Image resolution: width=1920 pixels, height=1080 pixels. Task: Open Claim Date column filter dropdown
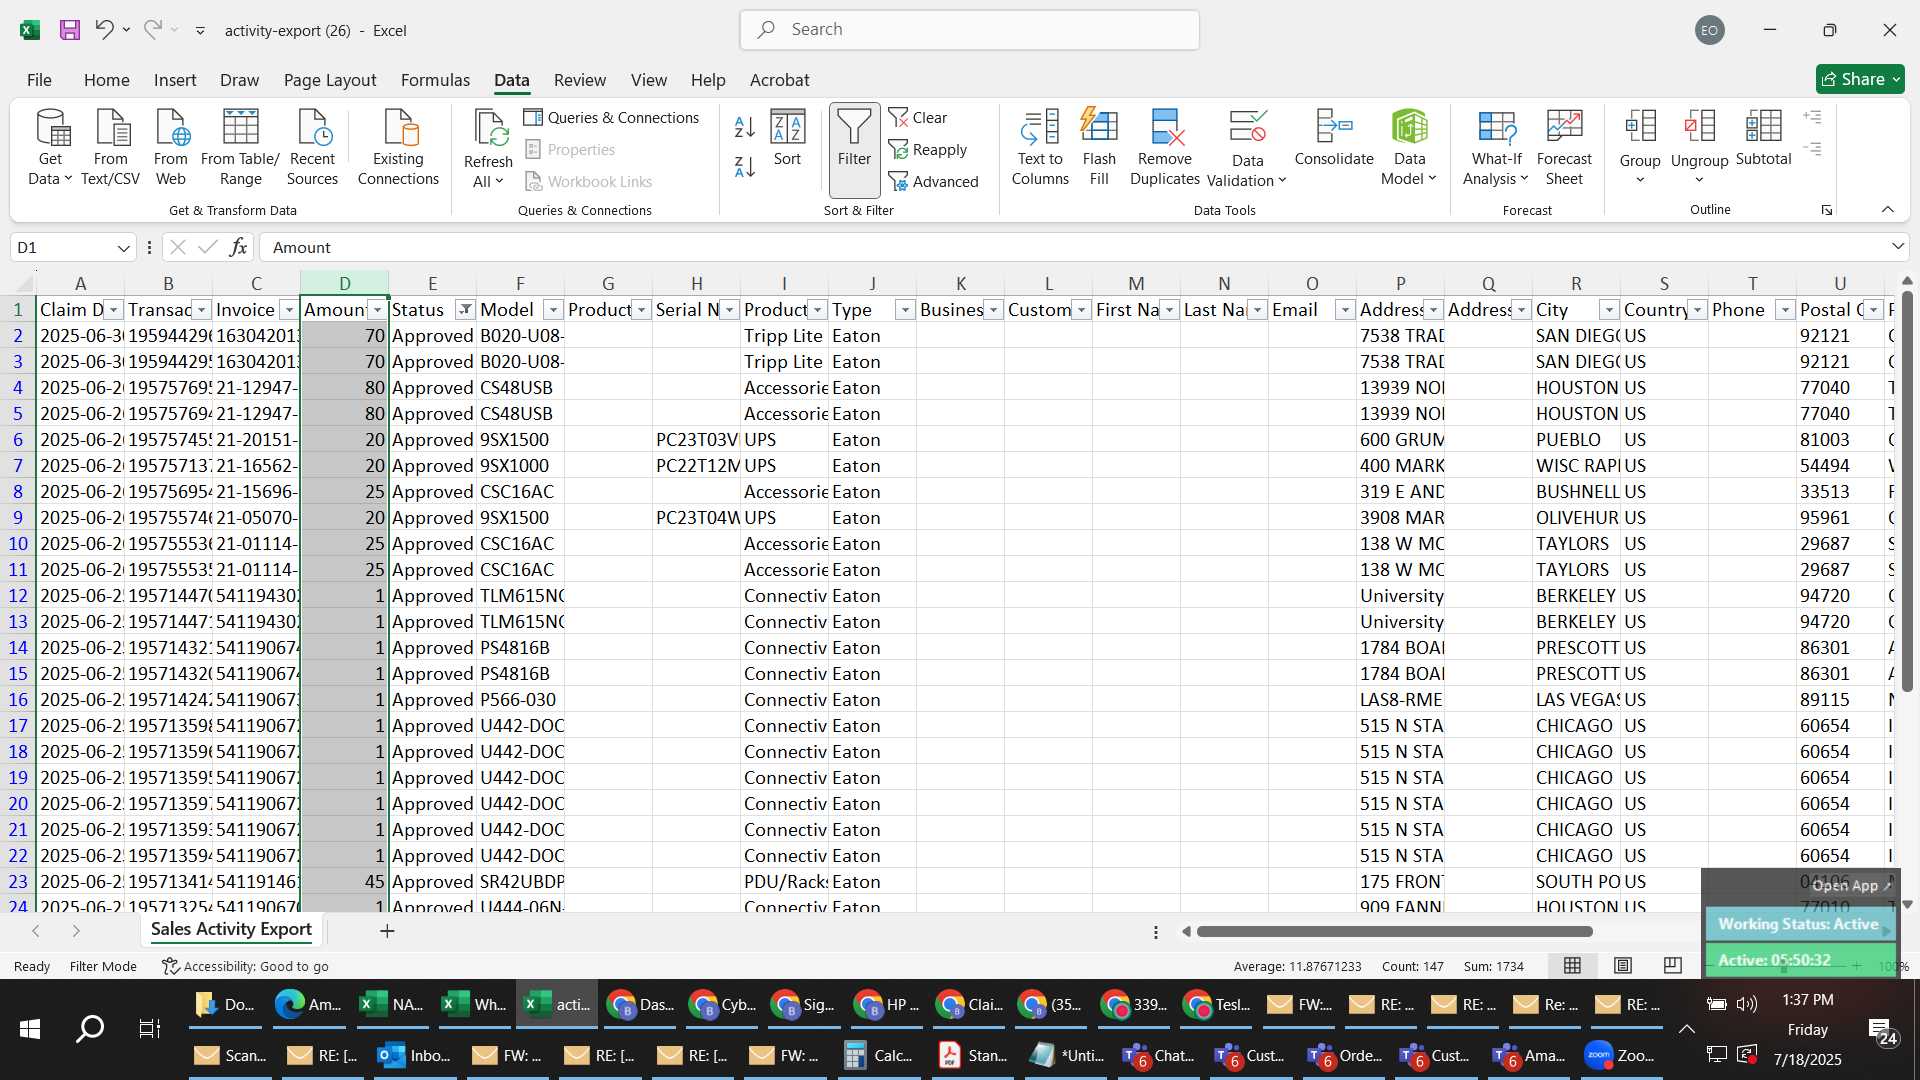pyautogui.click(x=114, y=310)
